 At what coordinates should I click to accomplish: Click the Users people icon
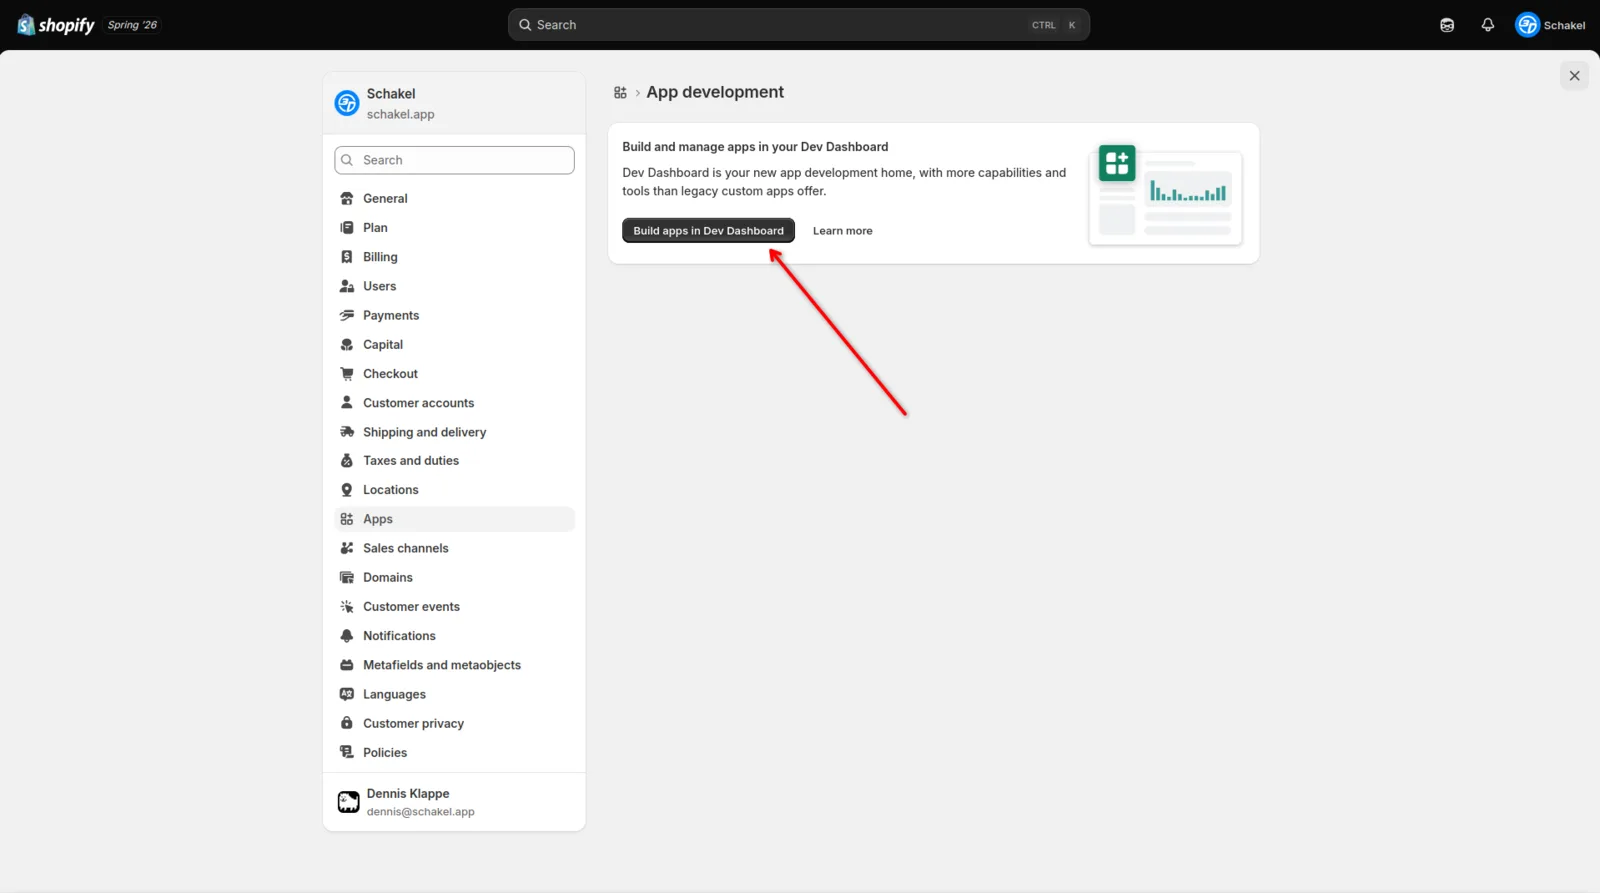coord(347,286)
